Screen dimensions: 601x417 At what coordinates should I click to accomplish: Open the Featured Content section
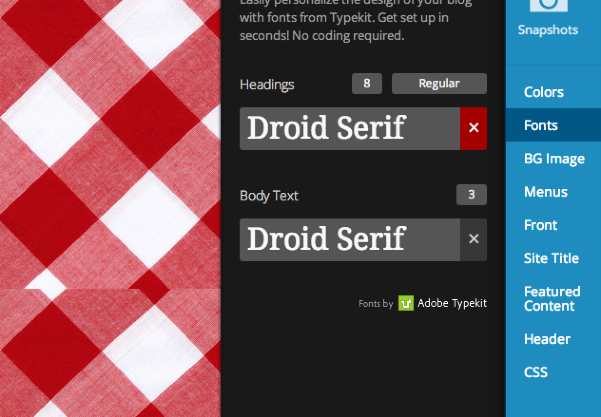(552, 299)
